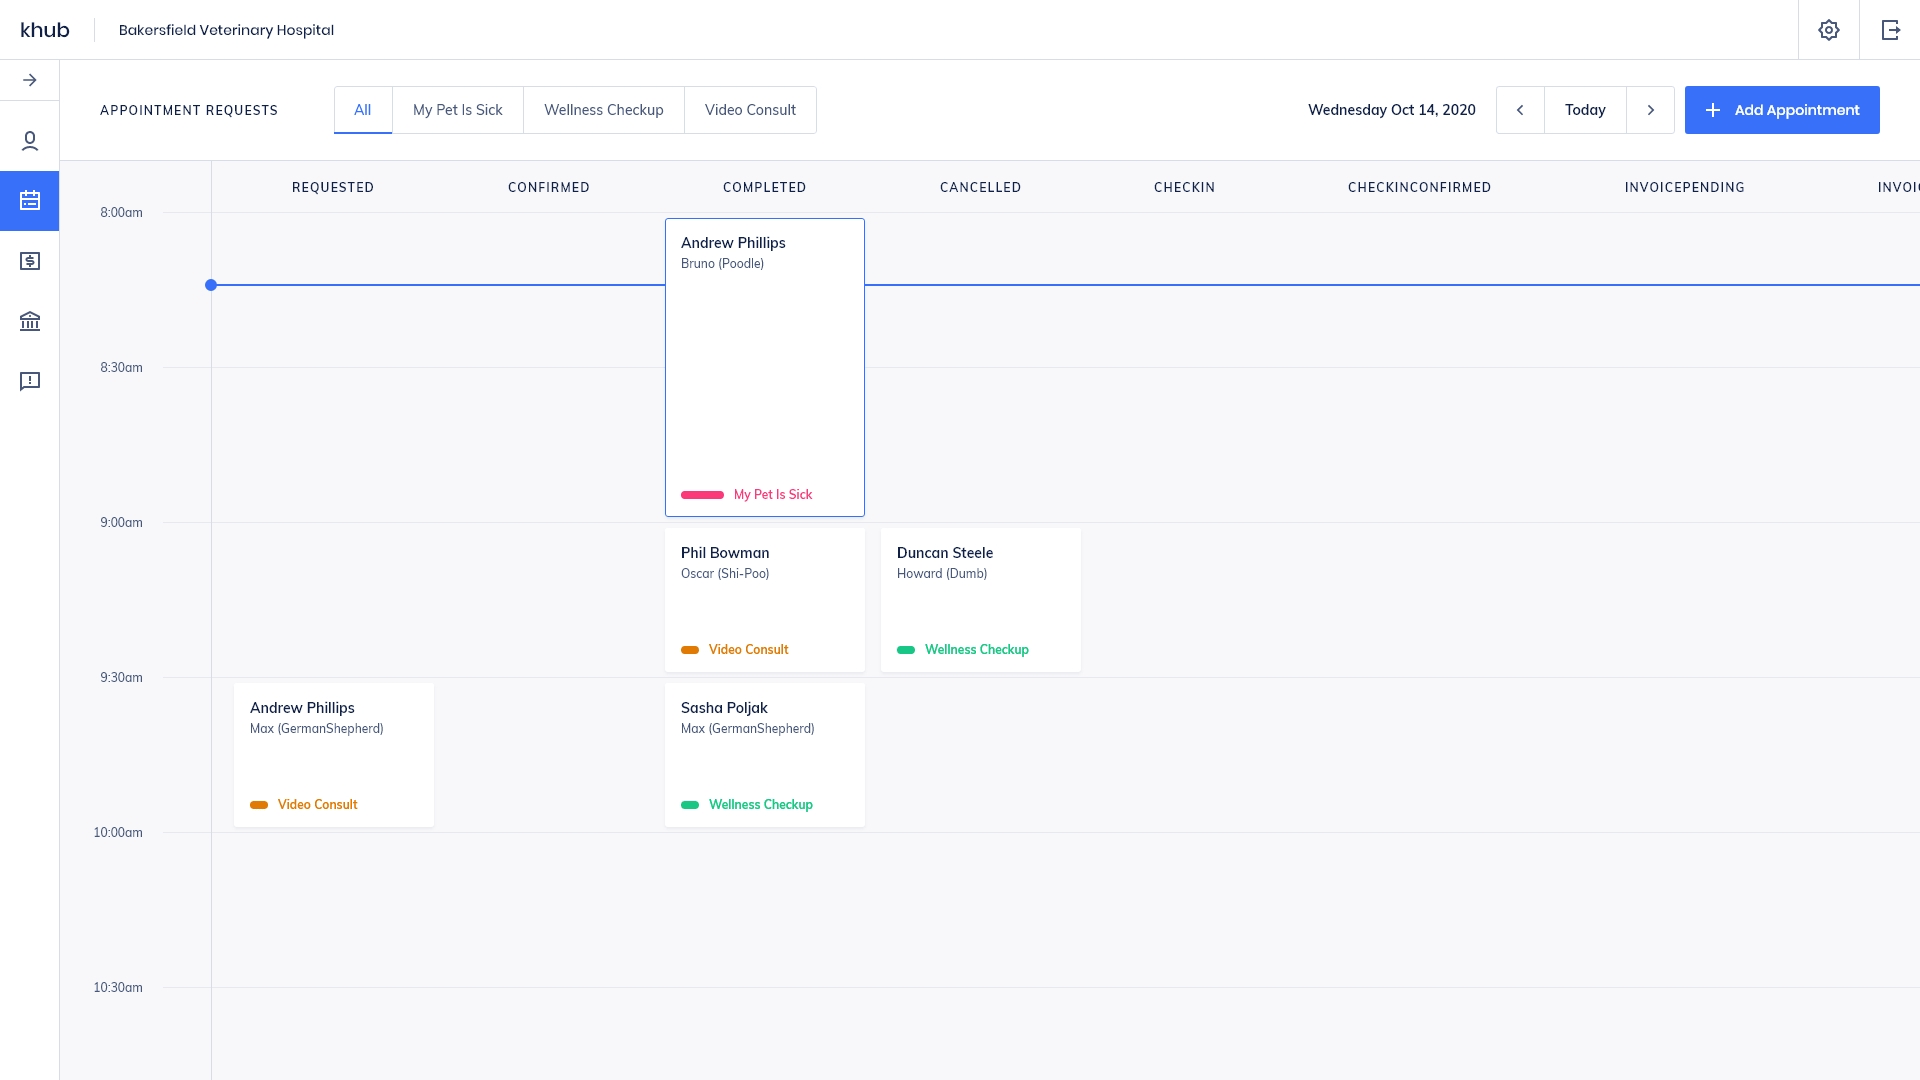Show Video Consult appointments tab
This screenshot has width=1920, height=1080.
[750, 110]
